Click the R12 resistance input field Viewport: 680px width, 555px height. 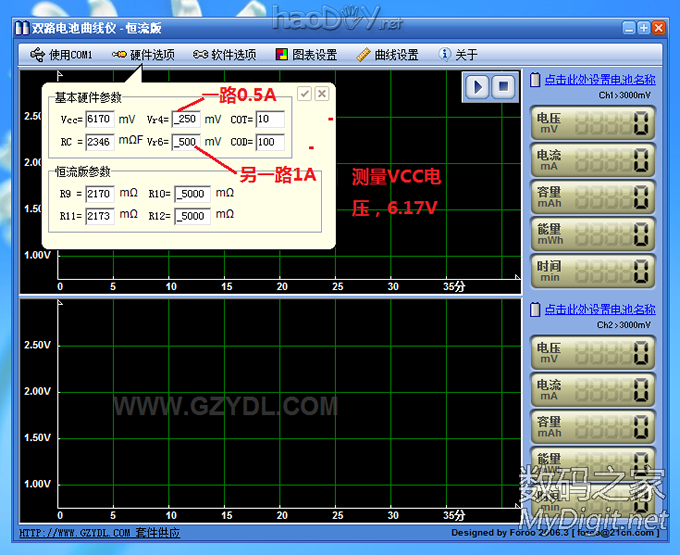click(192, 216)
